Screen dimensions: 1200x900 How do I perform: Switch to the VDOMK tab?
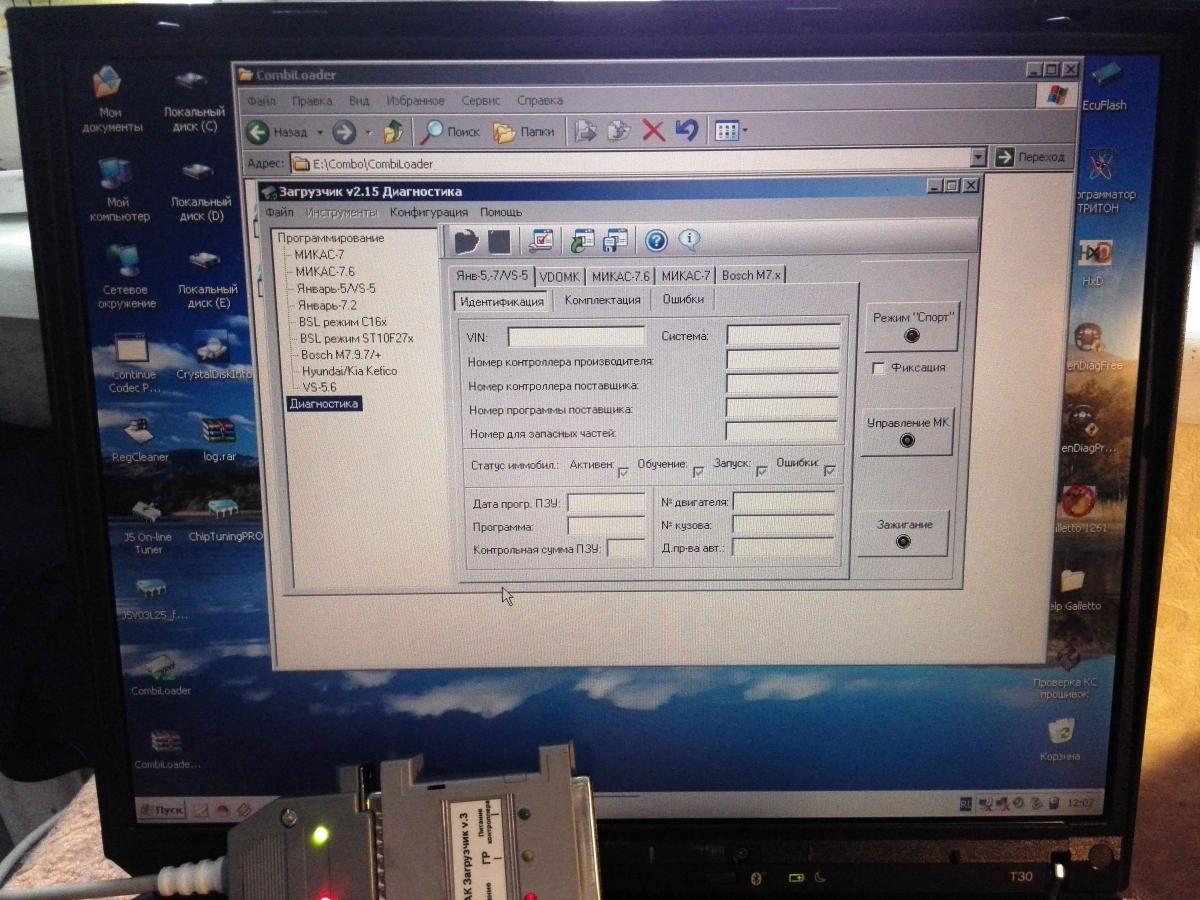point(560,276)
